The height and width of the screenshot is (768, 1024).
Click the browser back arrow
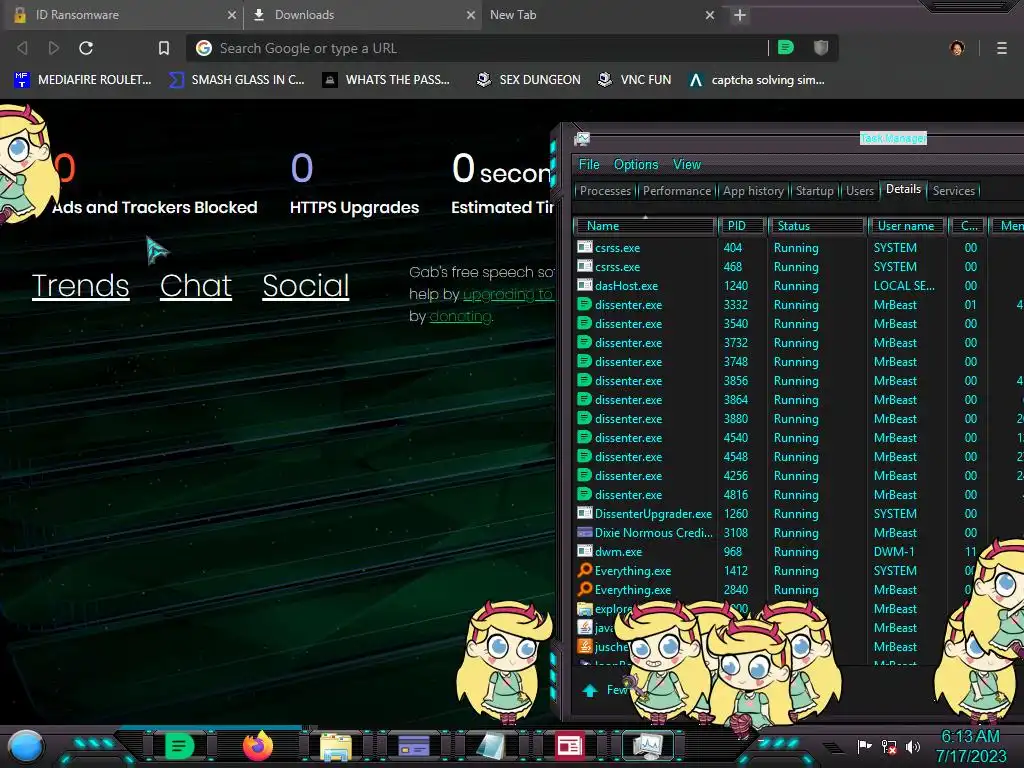(x=22, y=48)
